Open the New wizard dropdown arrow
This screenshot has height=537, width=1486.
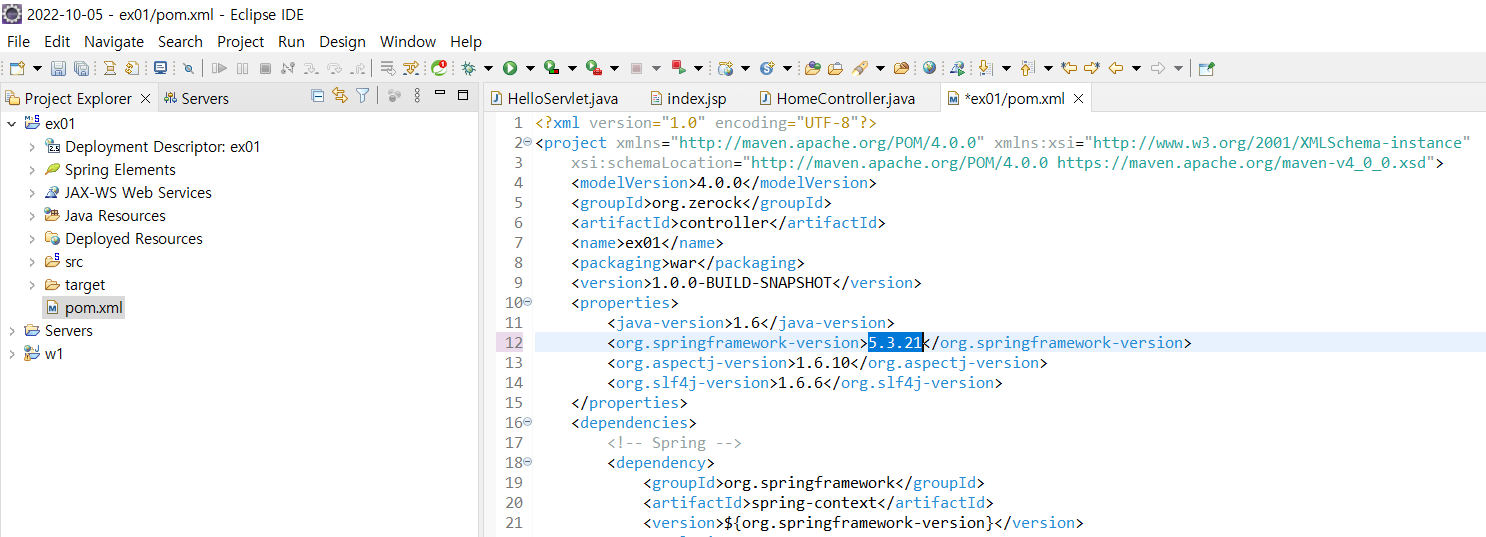click(37, 68)
